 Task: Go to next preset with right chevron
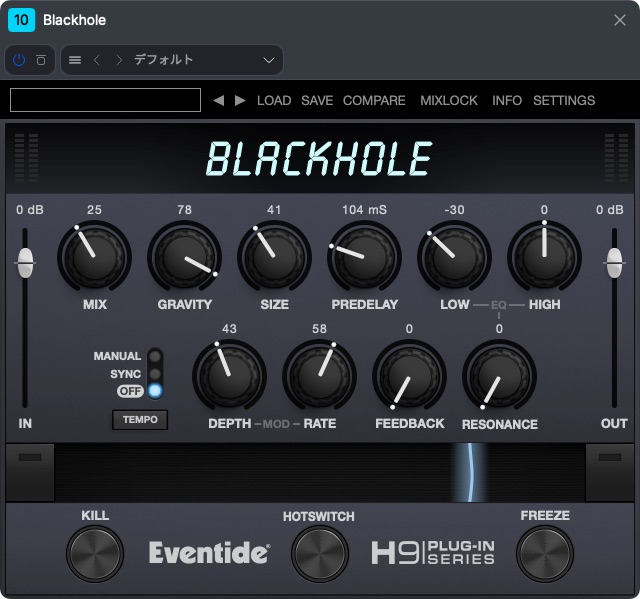pyautogui.click(x=119, y=60)
